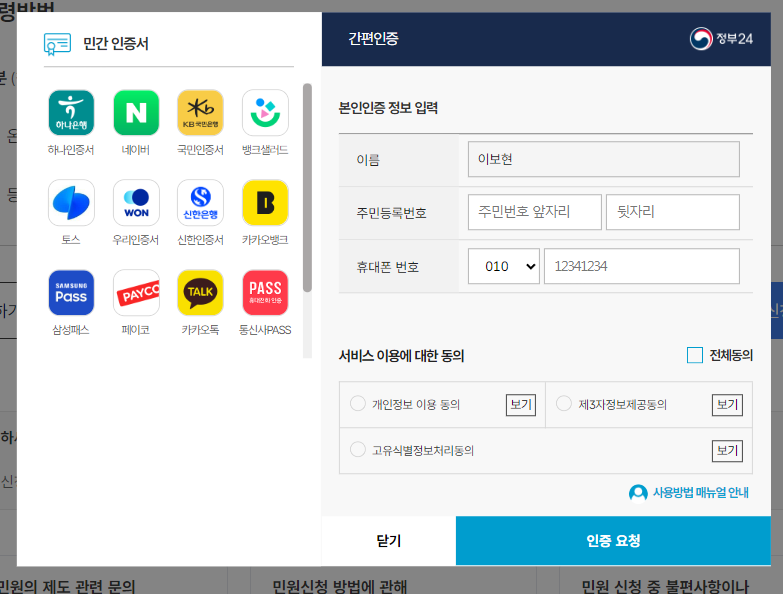Pick the Kakao Bank certificate icon
783x594 pixels.
(265, 203)
